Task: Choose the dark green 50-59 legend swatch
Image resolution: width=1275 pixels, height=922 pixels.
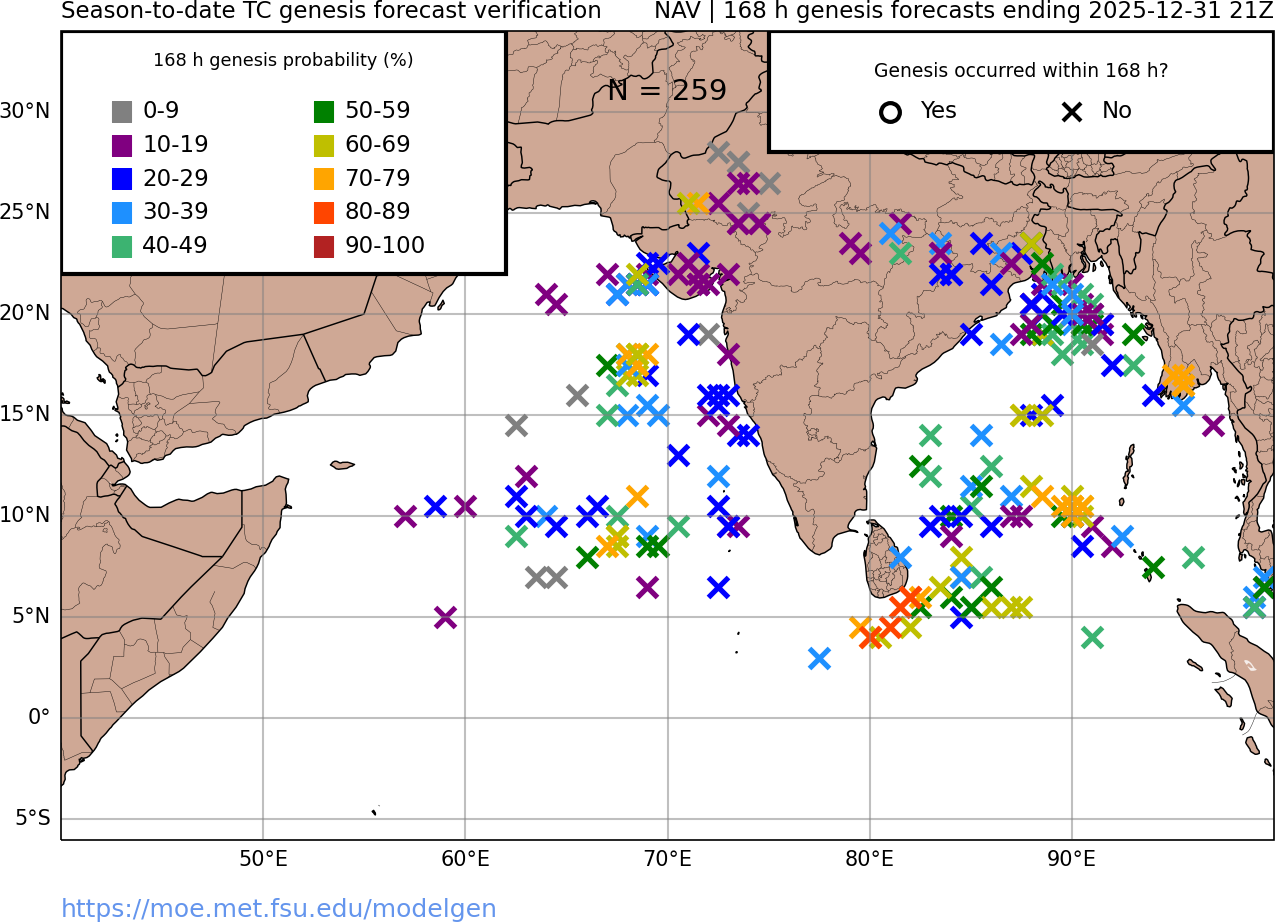Action: tap(324, 112)
